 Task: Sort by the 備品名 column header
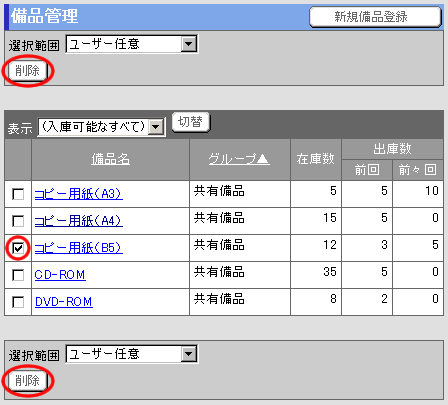click(111, 159)
